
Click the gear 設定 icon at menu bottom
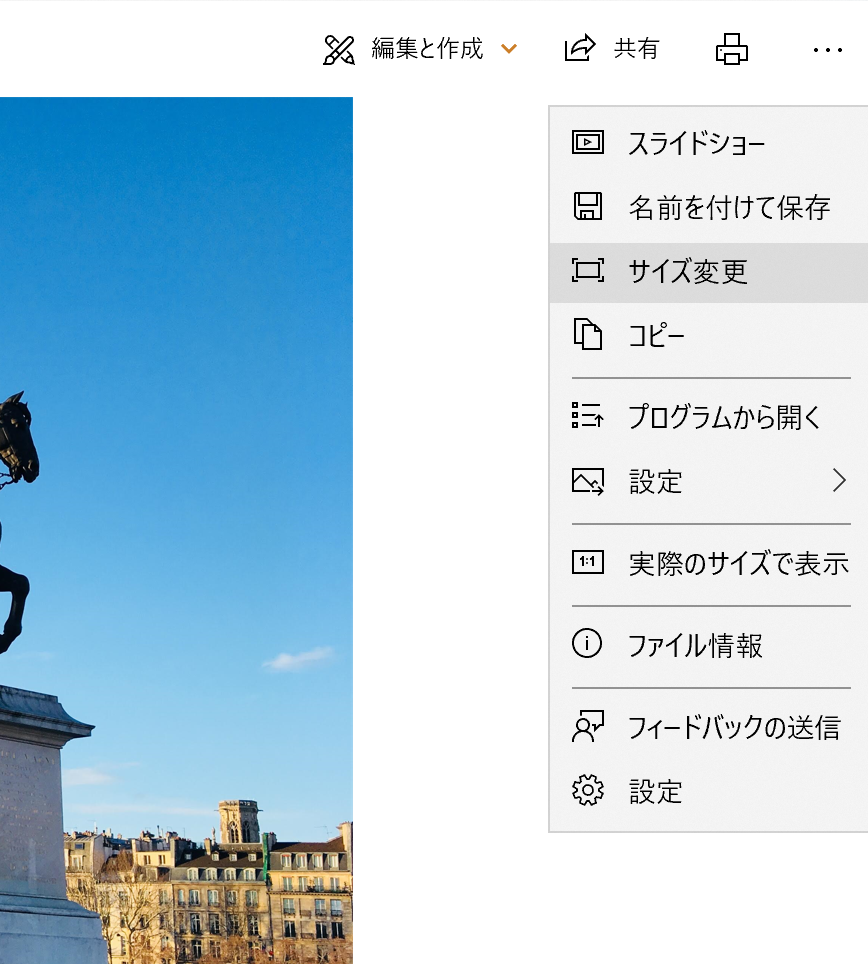pyautogui.click(x=587, y=791)
